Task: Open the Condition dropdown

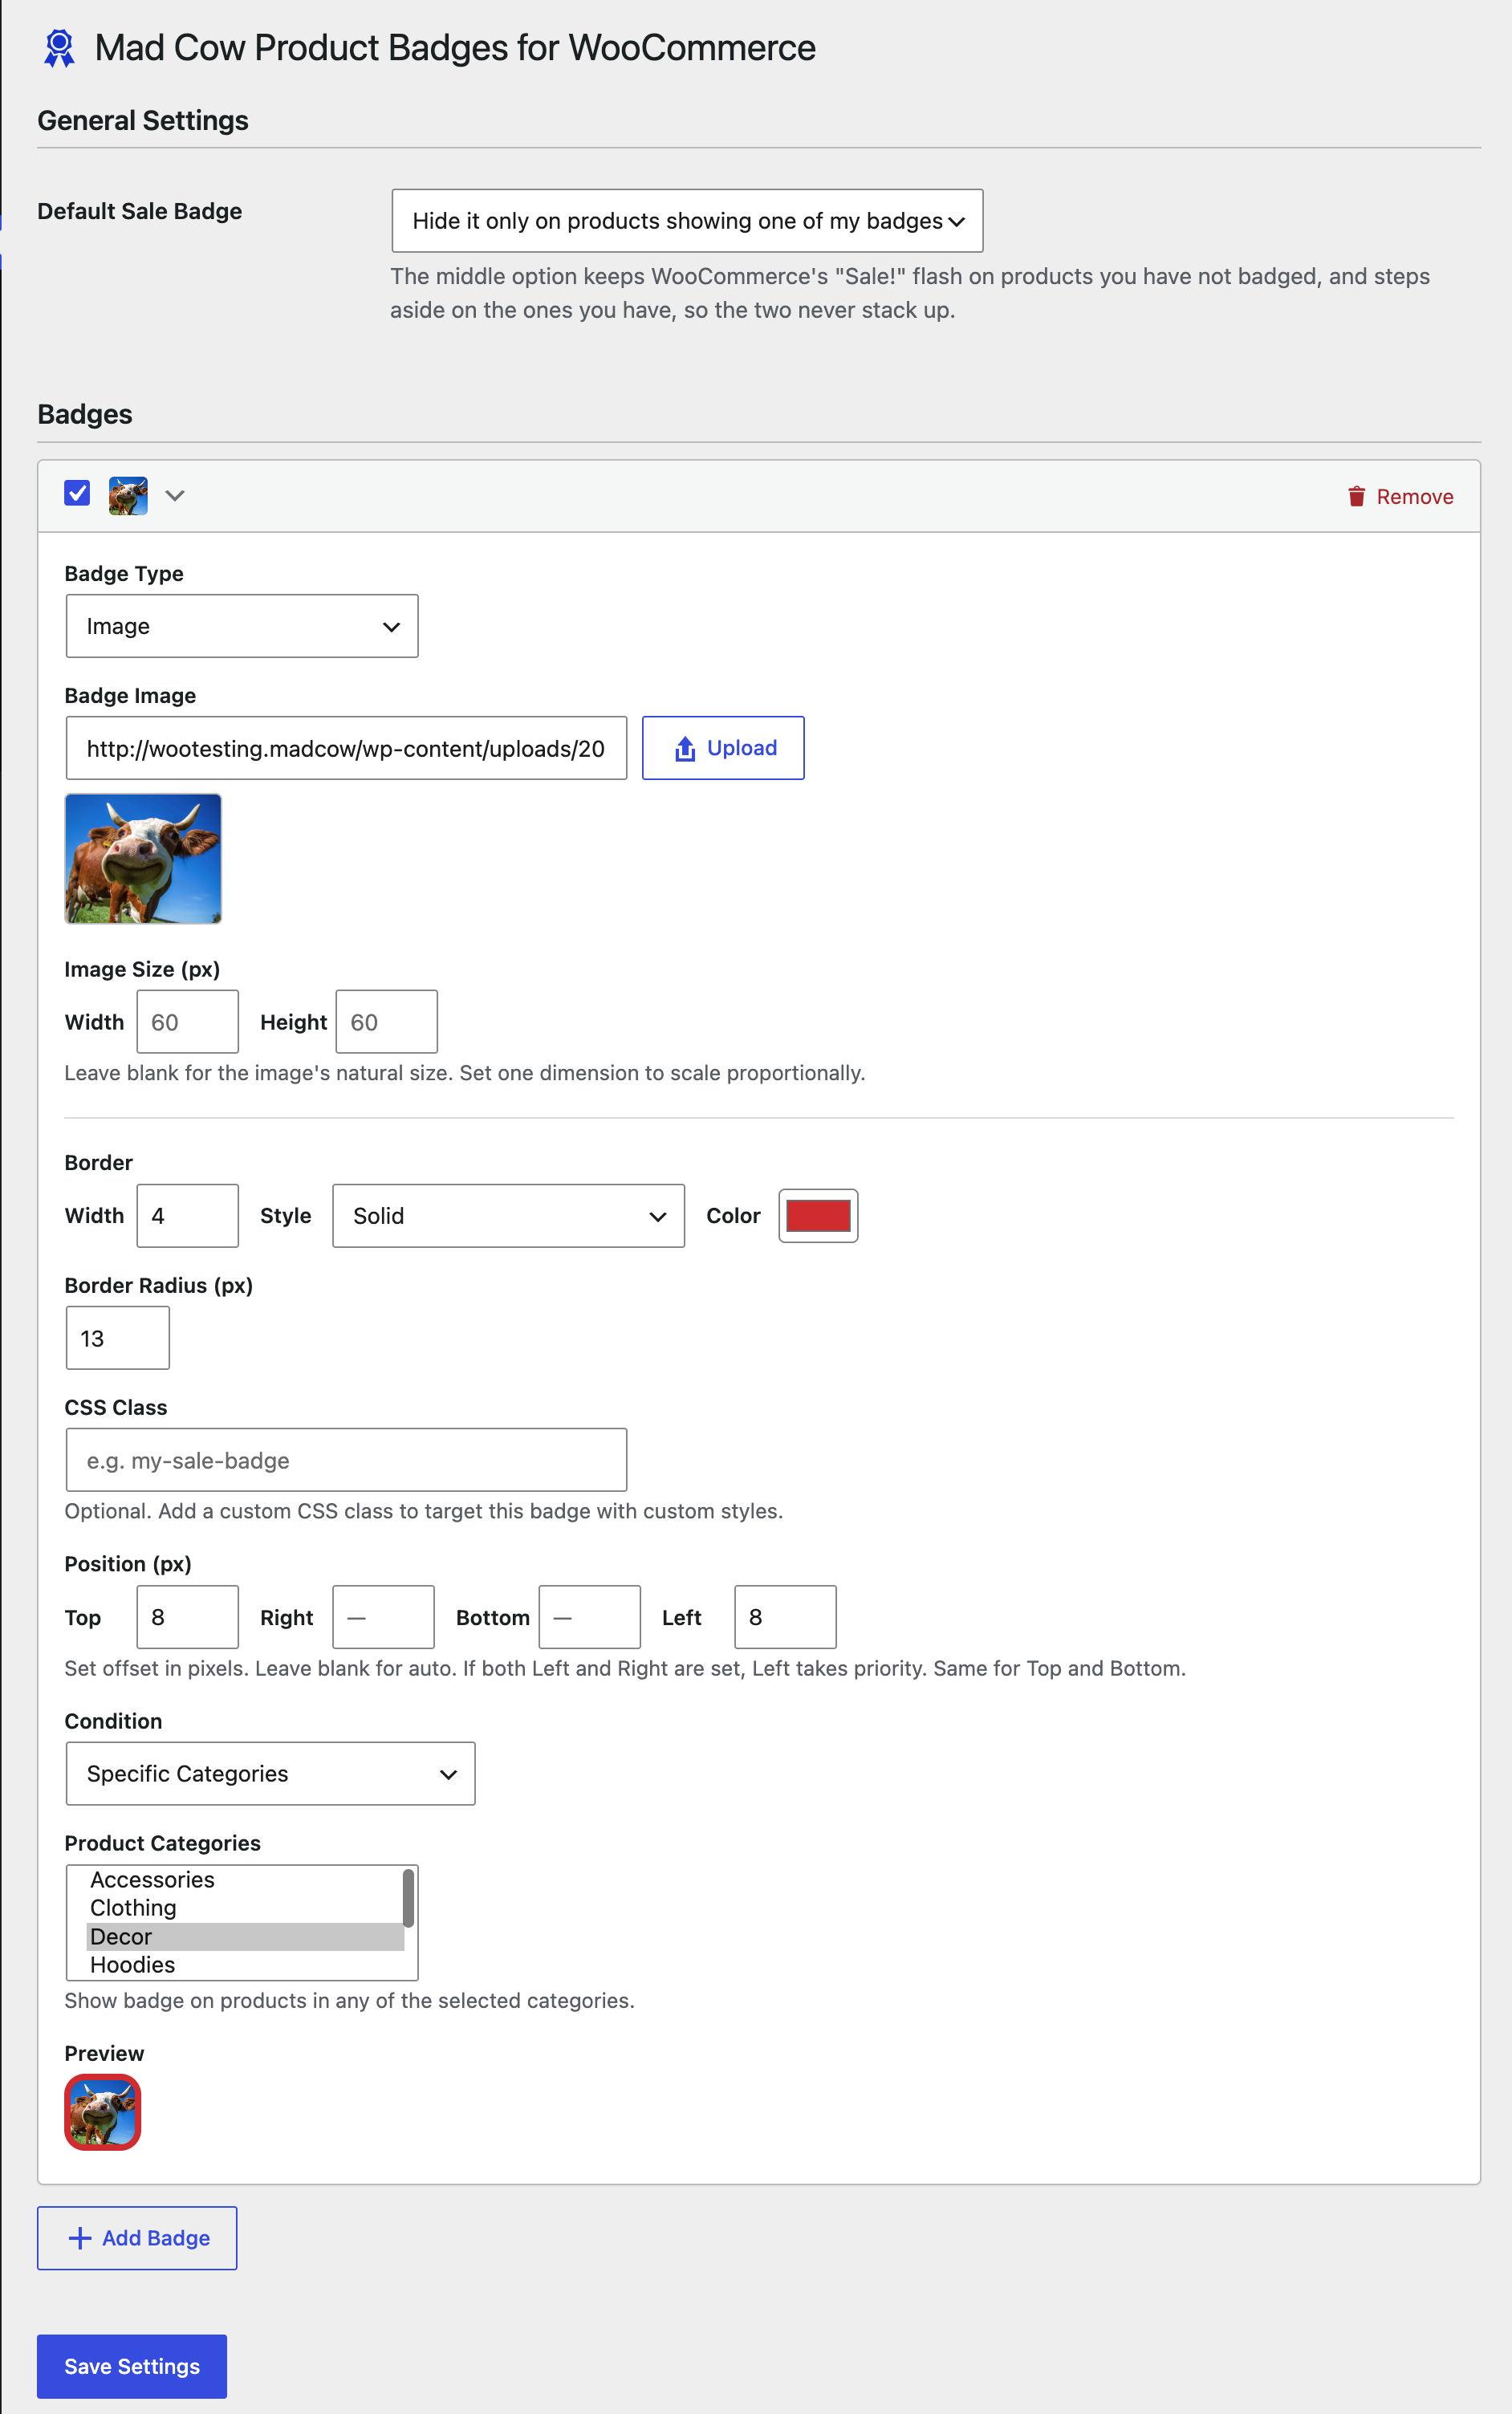Action: pos(270,1773)
